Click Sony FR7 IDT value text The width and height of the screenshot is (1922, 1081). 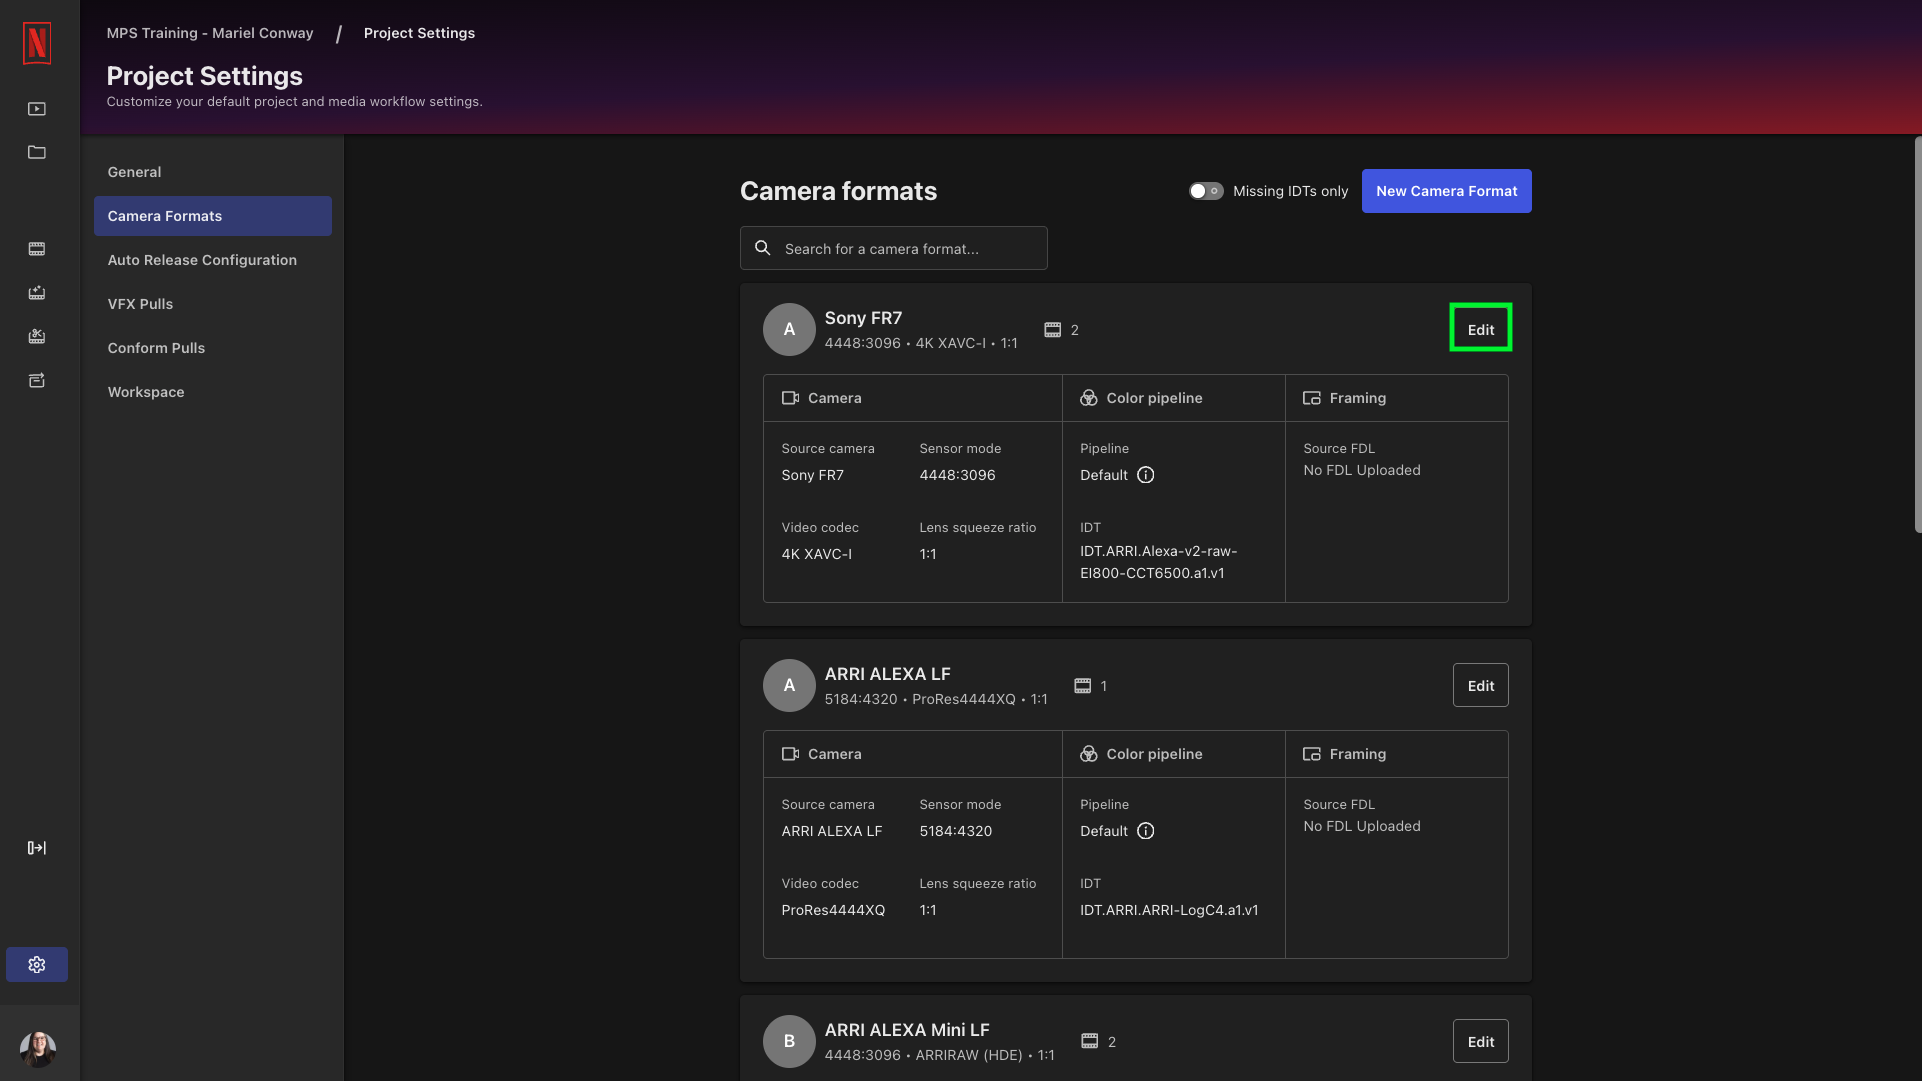(1158, 562)
